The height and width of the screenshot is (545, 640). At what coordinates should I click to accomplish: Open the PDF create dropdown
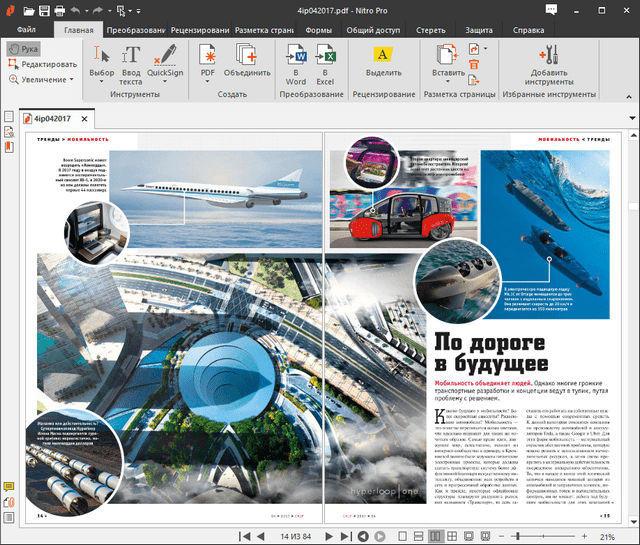[208, 73]
